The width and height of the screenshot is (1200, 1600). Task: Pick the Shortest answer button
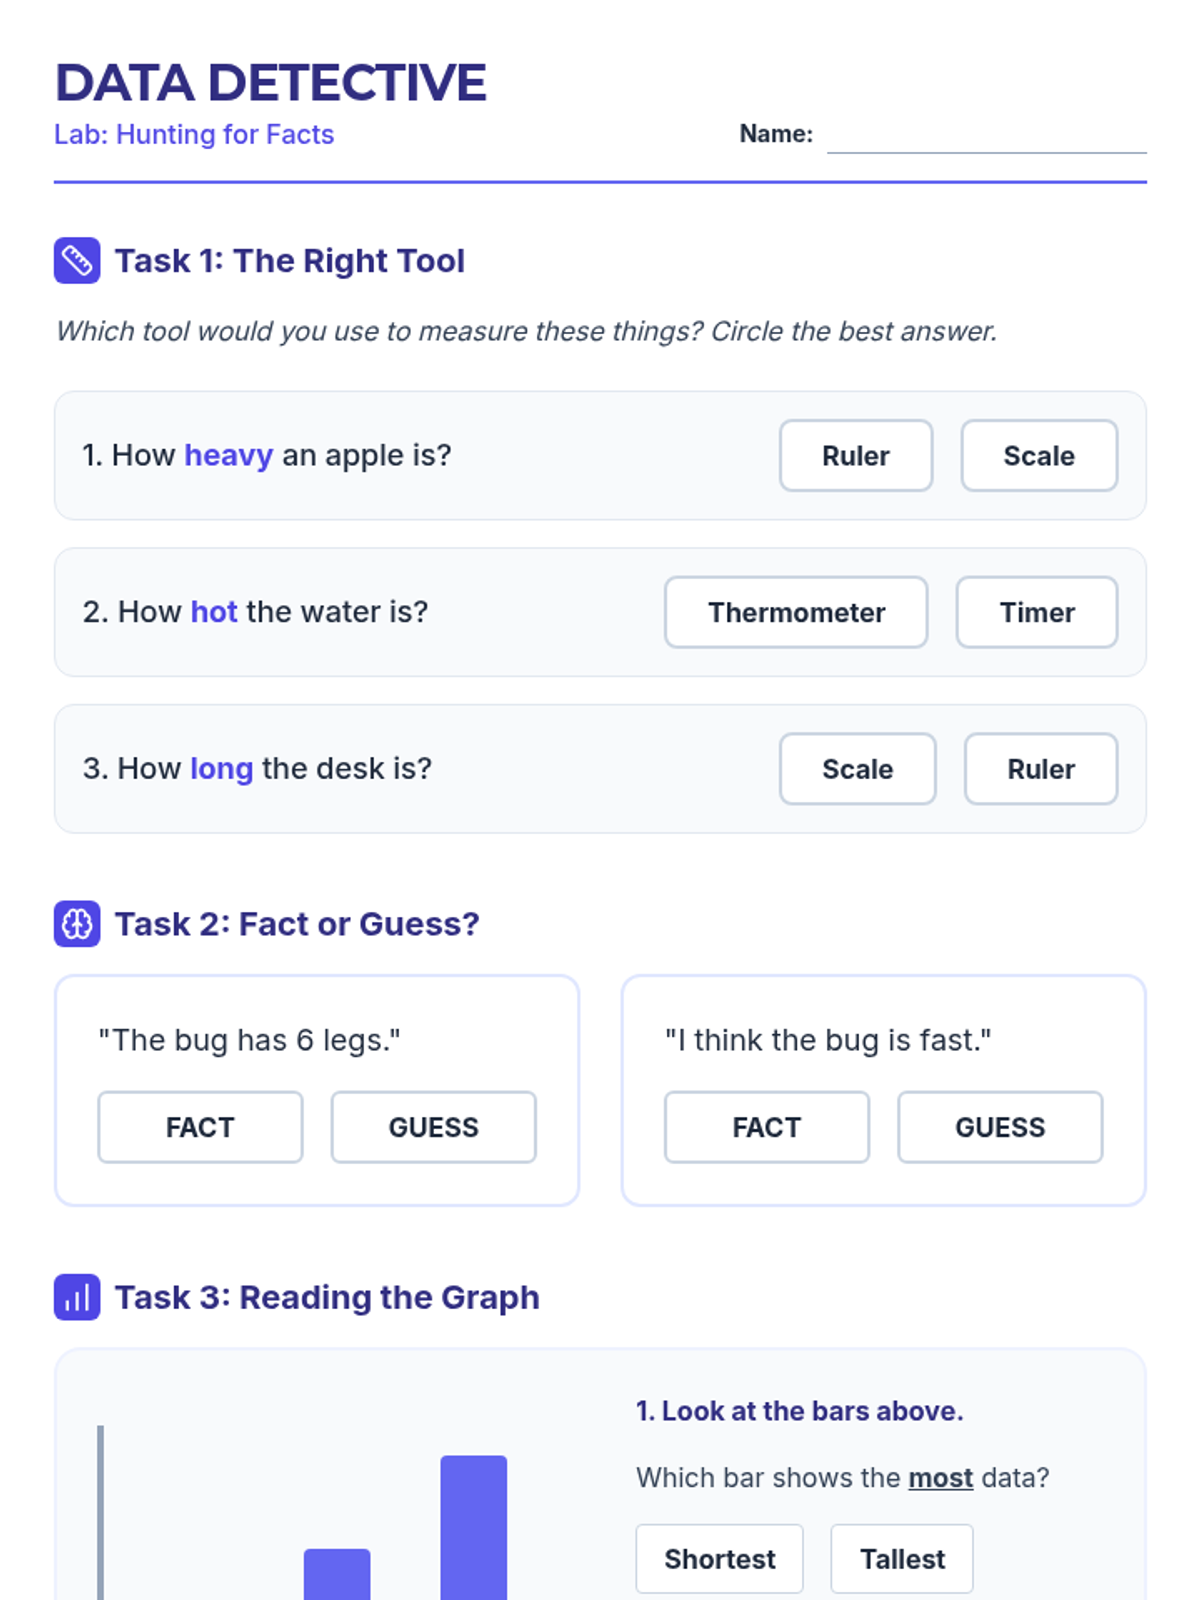719,1559
